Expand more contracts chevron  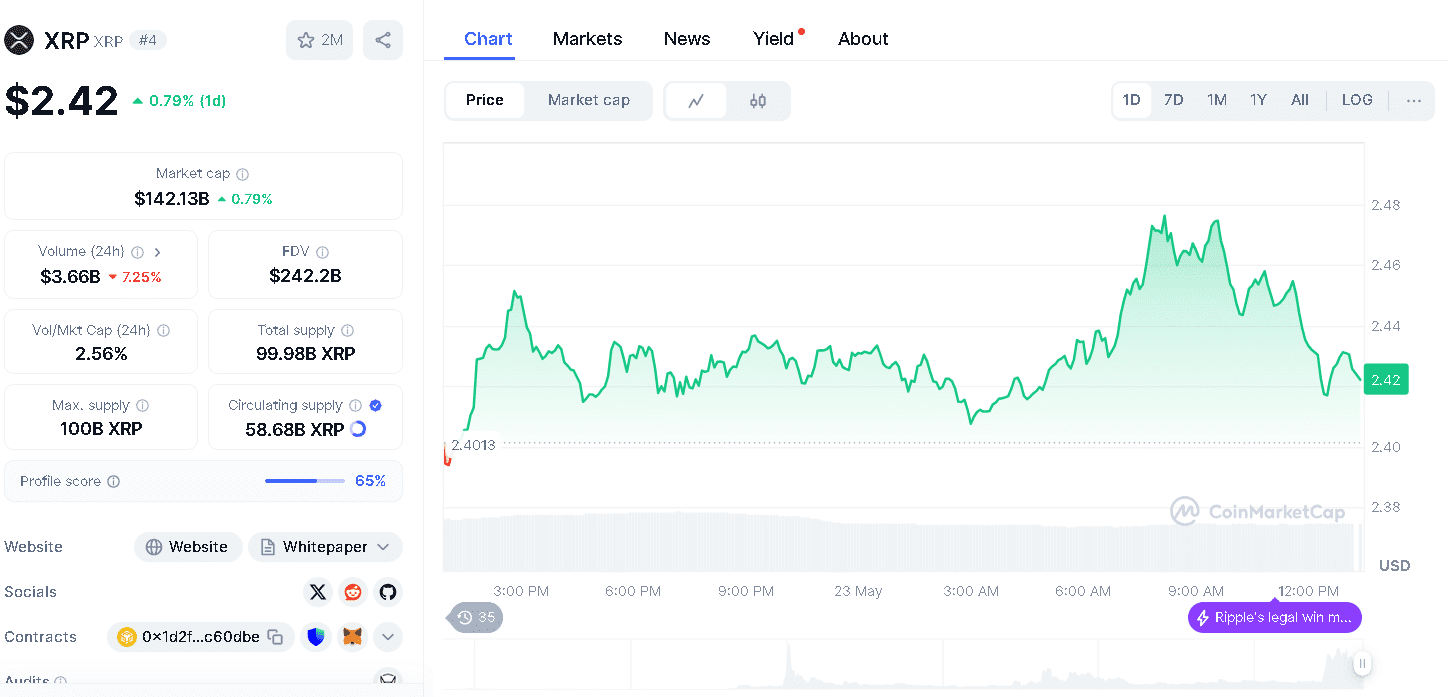(388, 637)
